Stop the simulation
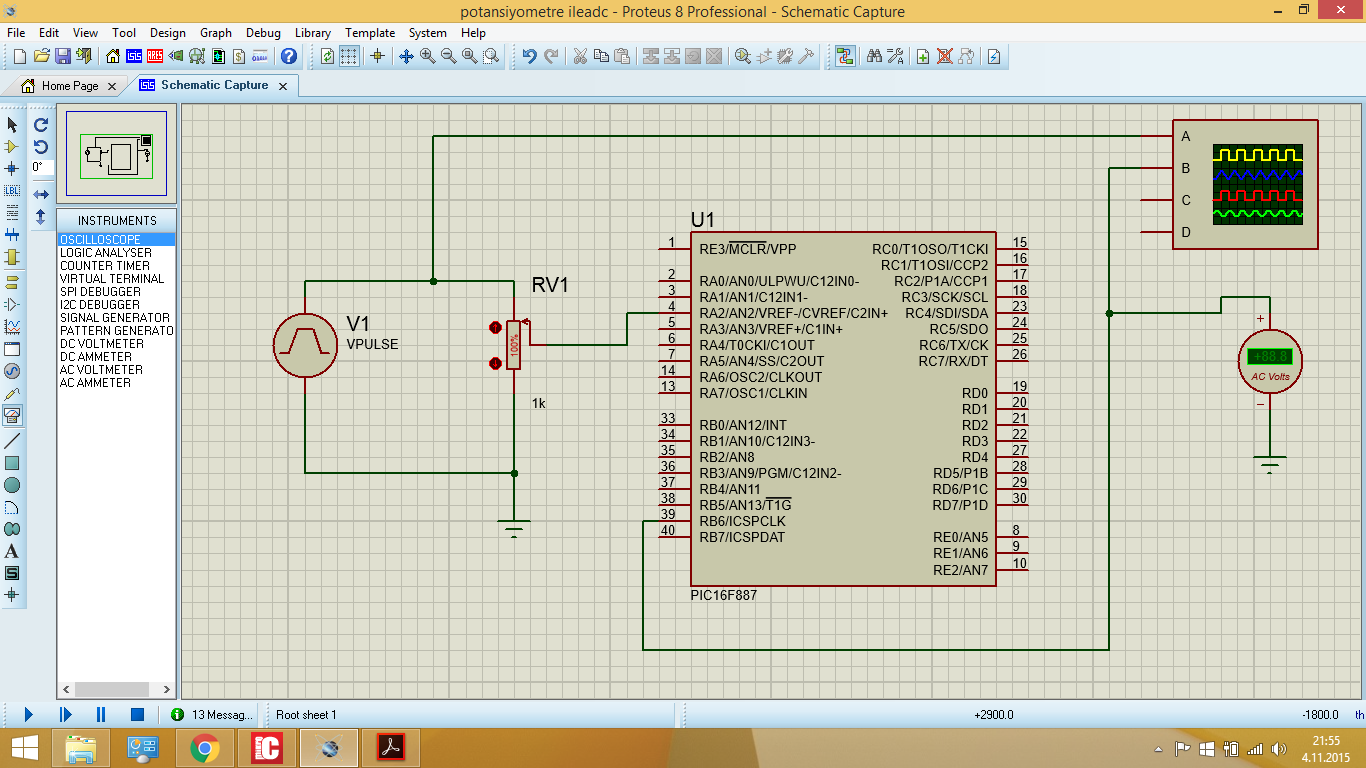Image resolution: width=1366 pixels, height=768 pixels. tap(138, 714)
